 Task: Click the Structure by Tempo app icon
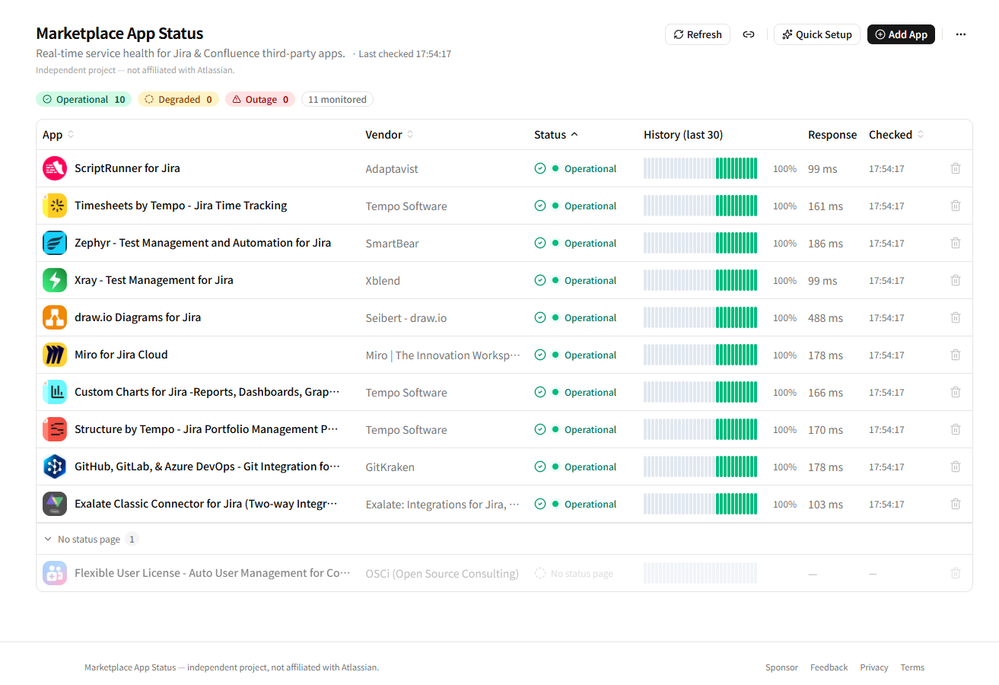point(55,429)
